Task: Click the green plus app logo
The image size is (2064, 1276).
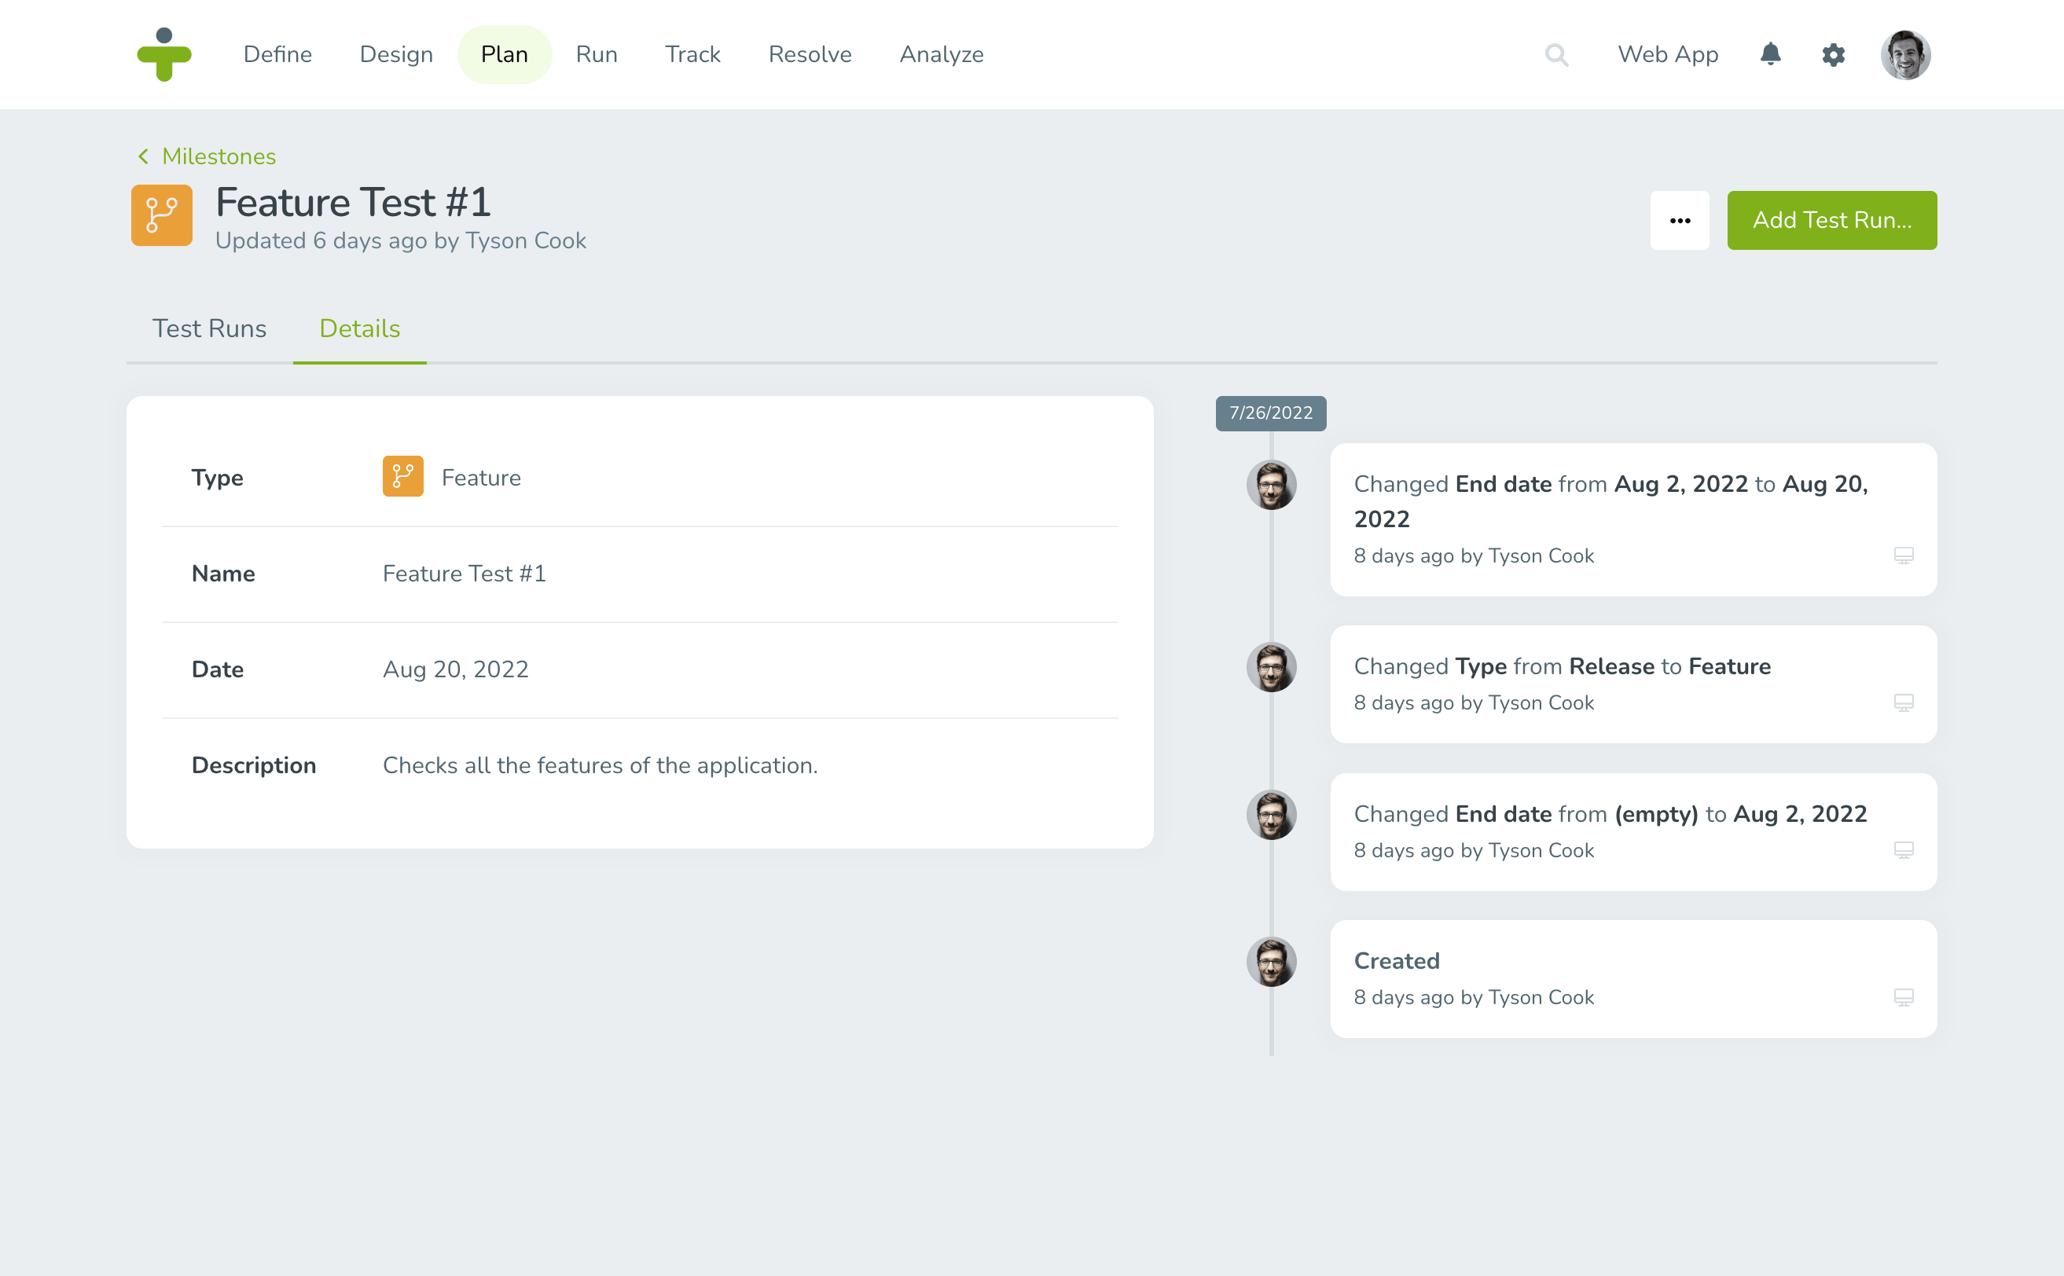Action: coord(164,54)
